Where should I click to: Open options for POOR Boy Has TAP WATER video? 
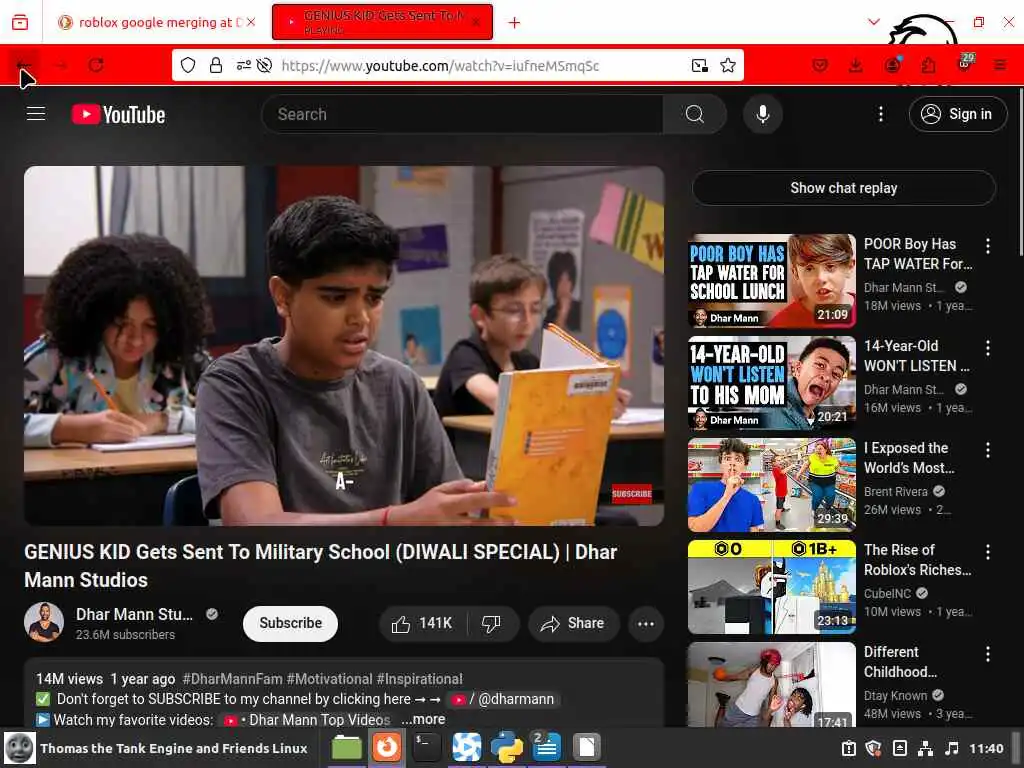[987, 246]
